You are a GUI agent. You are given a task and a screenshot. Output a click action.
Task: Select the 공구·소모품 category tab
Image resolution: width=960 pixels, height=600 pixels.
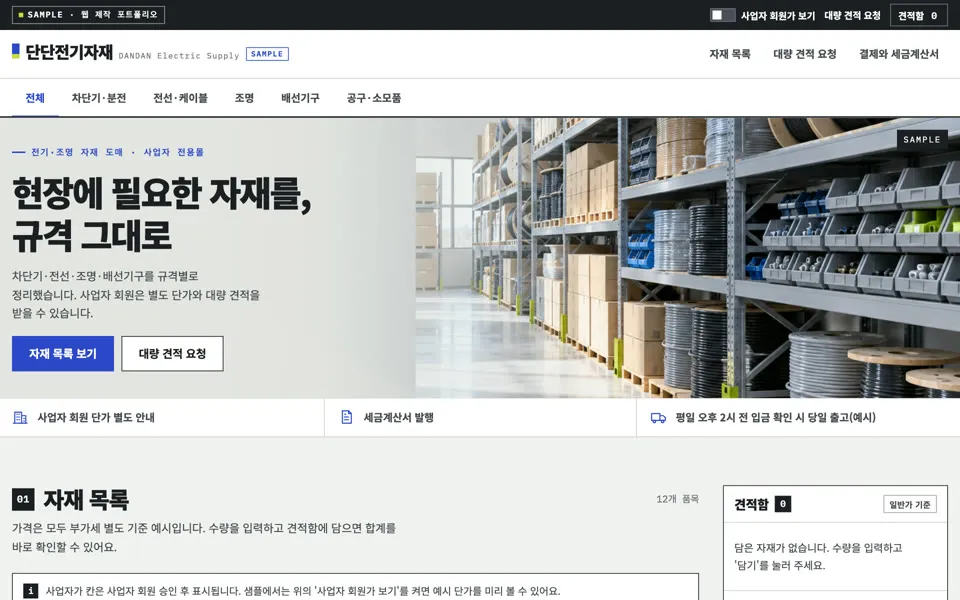pos(373,98)
